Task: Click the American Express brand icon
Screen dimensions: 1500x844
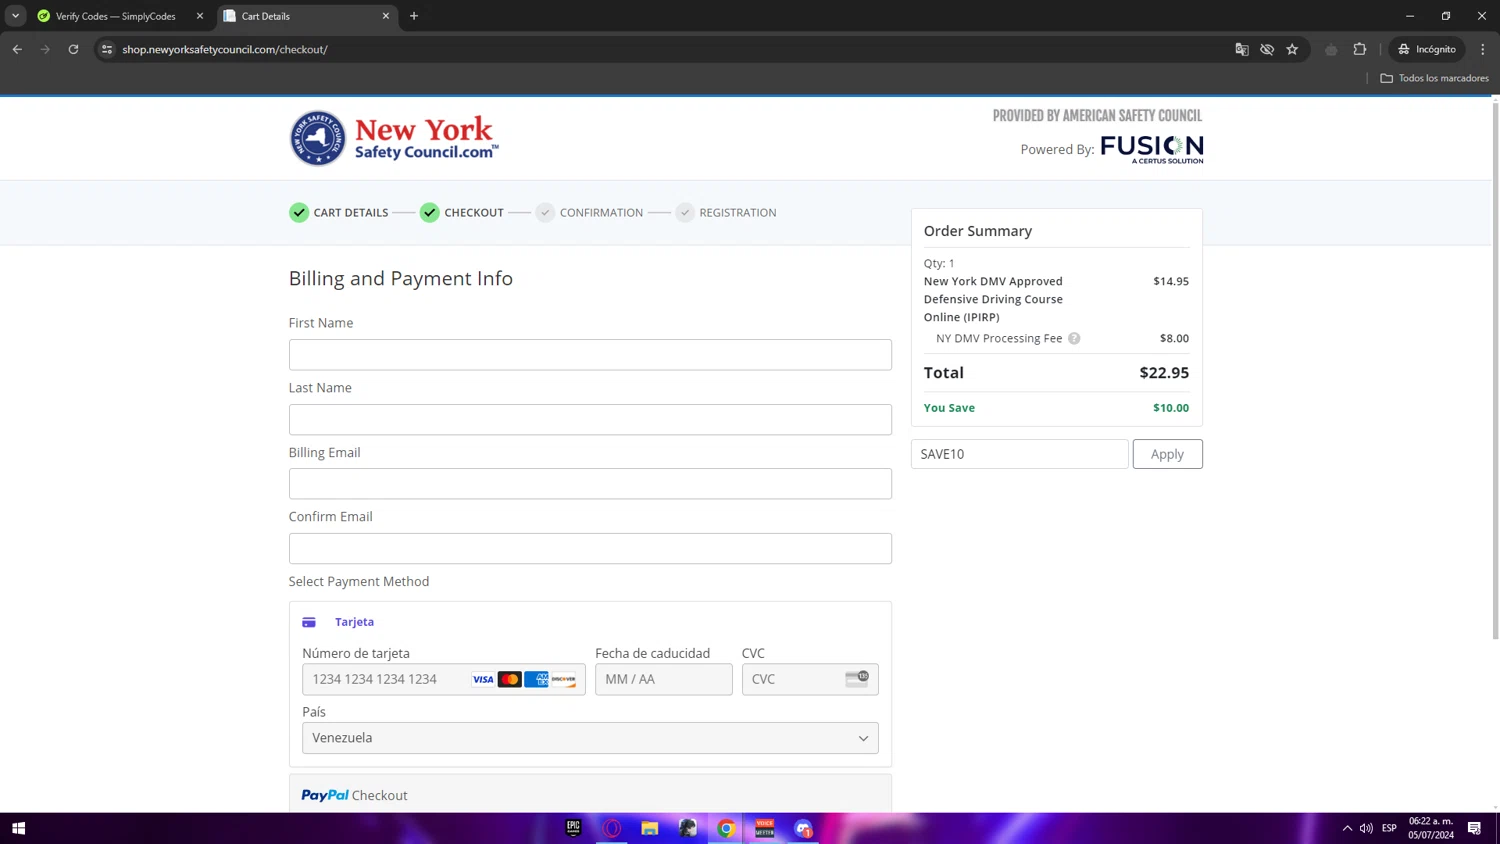Action: coord(537,680)
